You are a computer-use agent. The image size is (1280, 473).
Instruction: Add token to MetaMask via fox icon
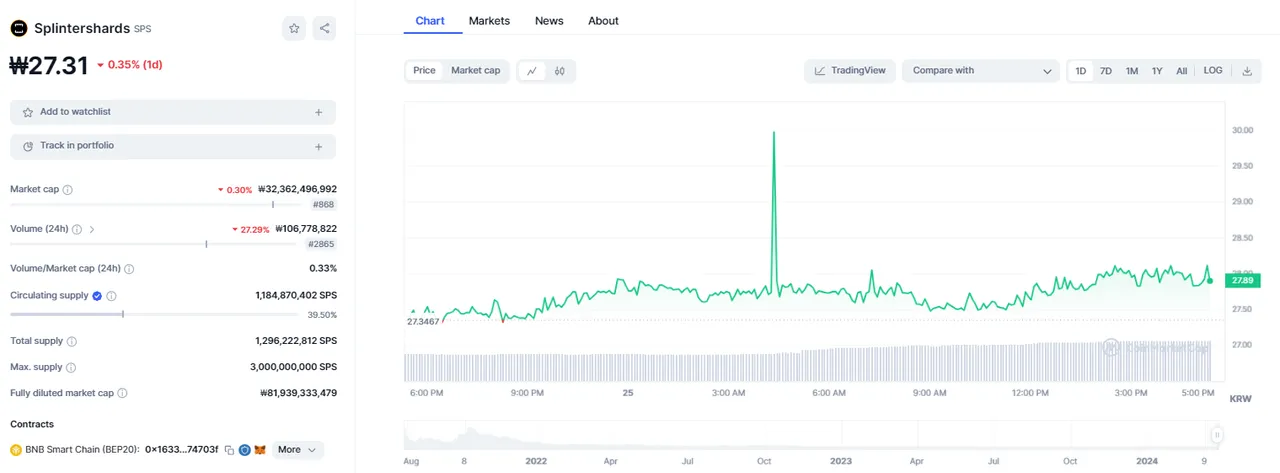click(260, 450)
